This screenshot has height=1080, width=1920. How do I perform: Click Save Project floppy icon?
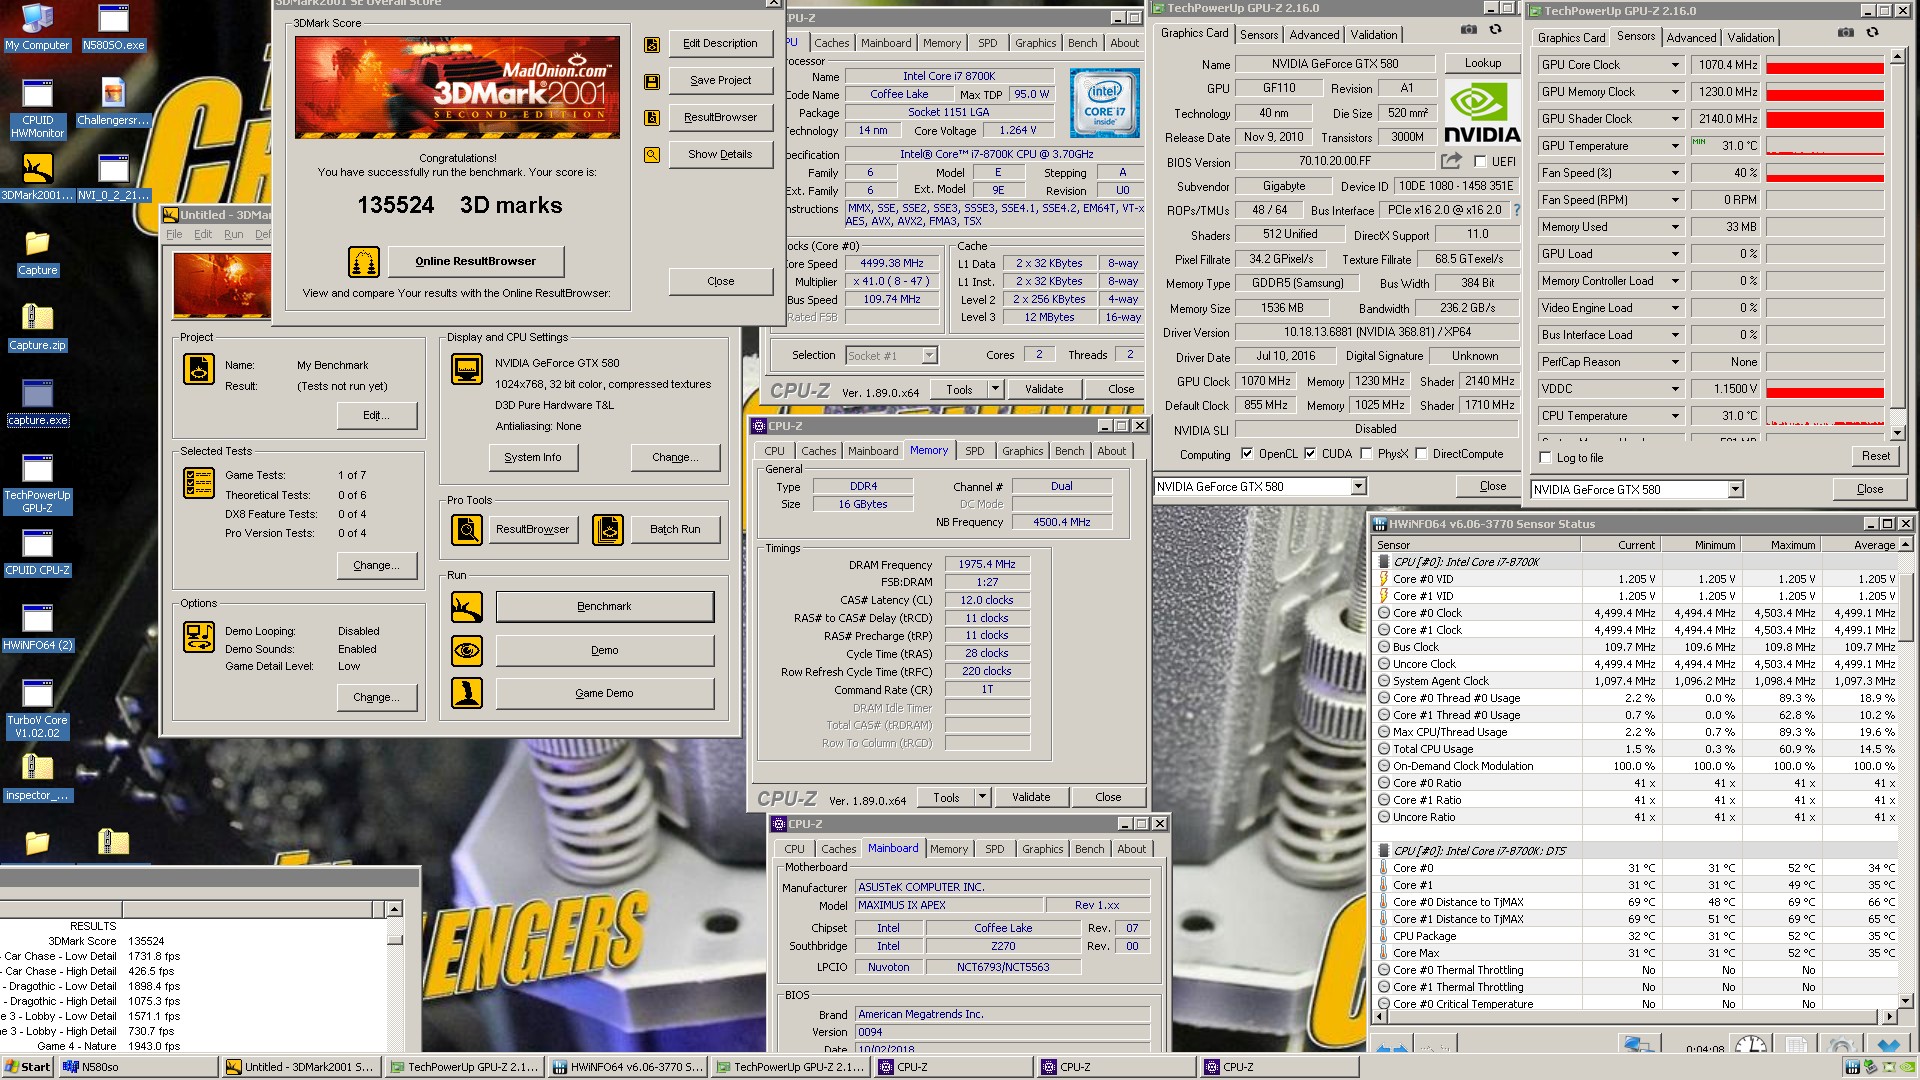pos(652,81)
